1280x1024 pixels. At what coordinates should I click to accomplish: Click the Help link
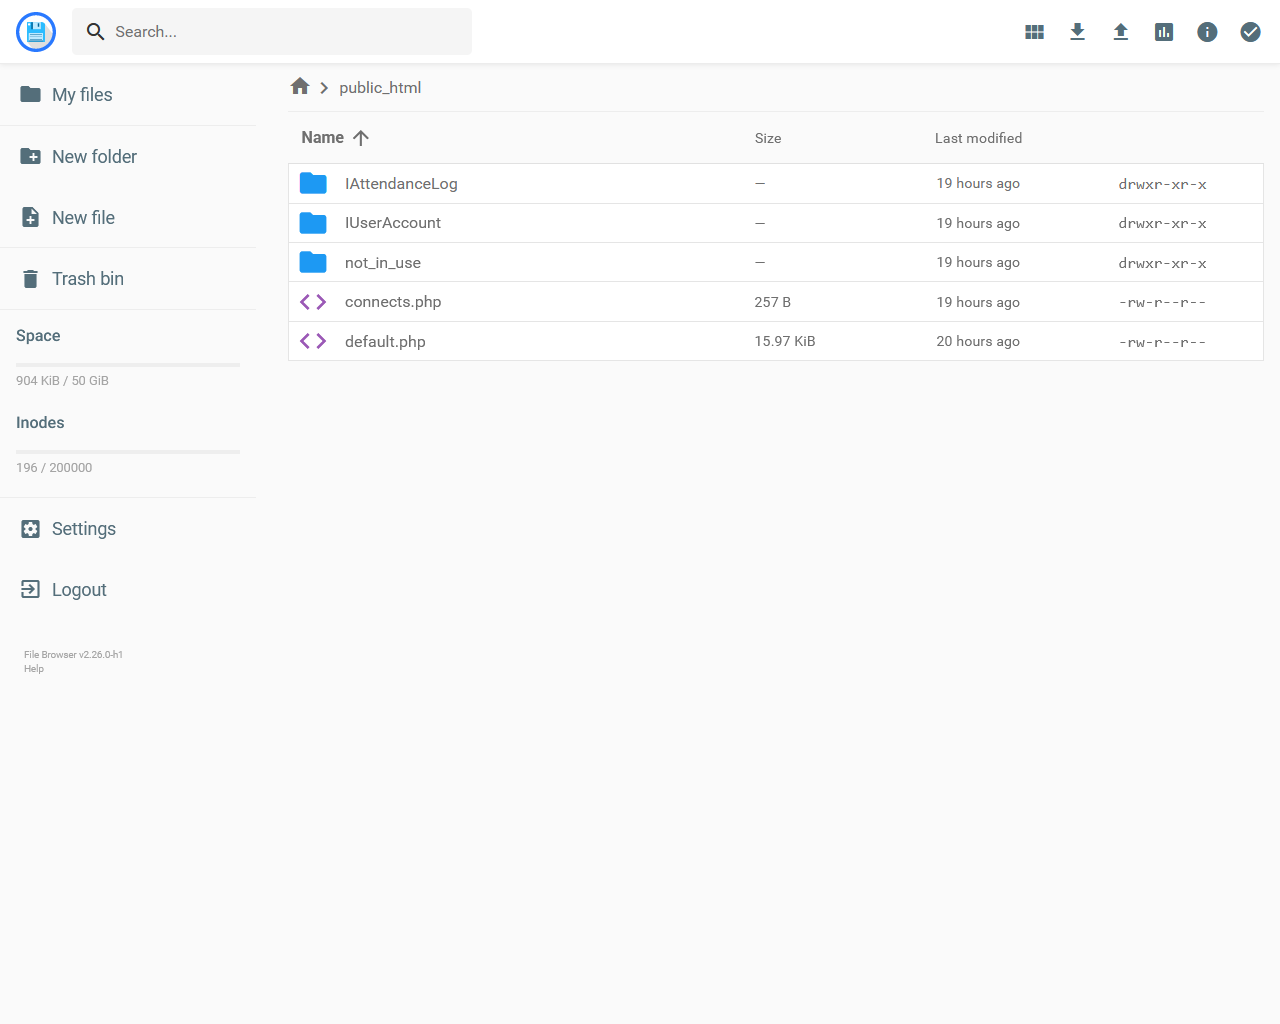[34, 669]
